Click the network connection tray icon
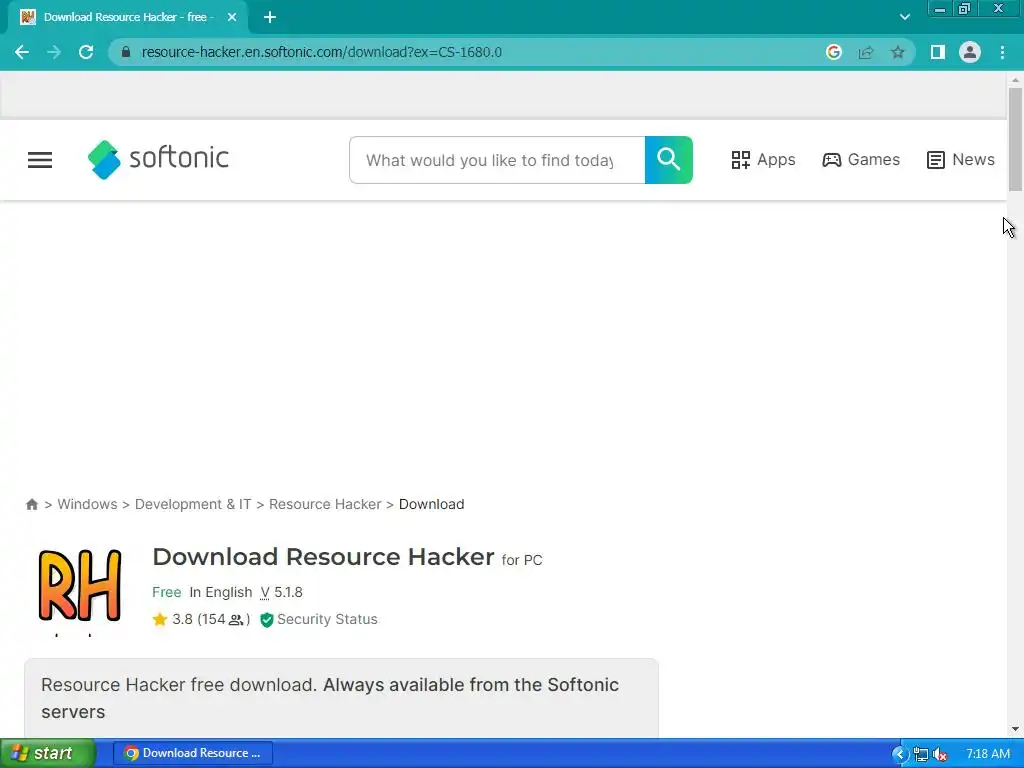1024x768 pixels. (x=921, y=754)
